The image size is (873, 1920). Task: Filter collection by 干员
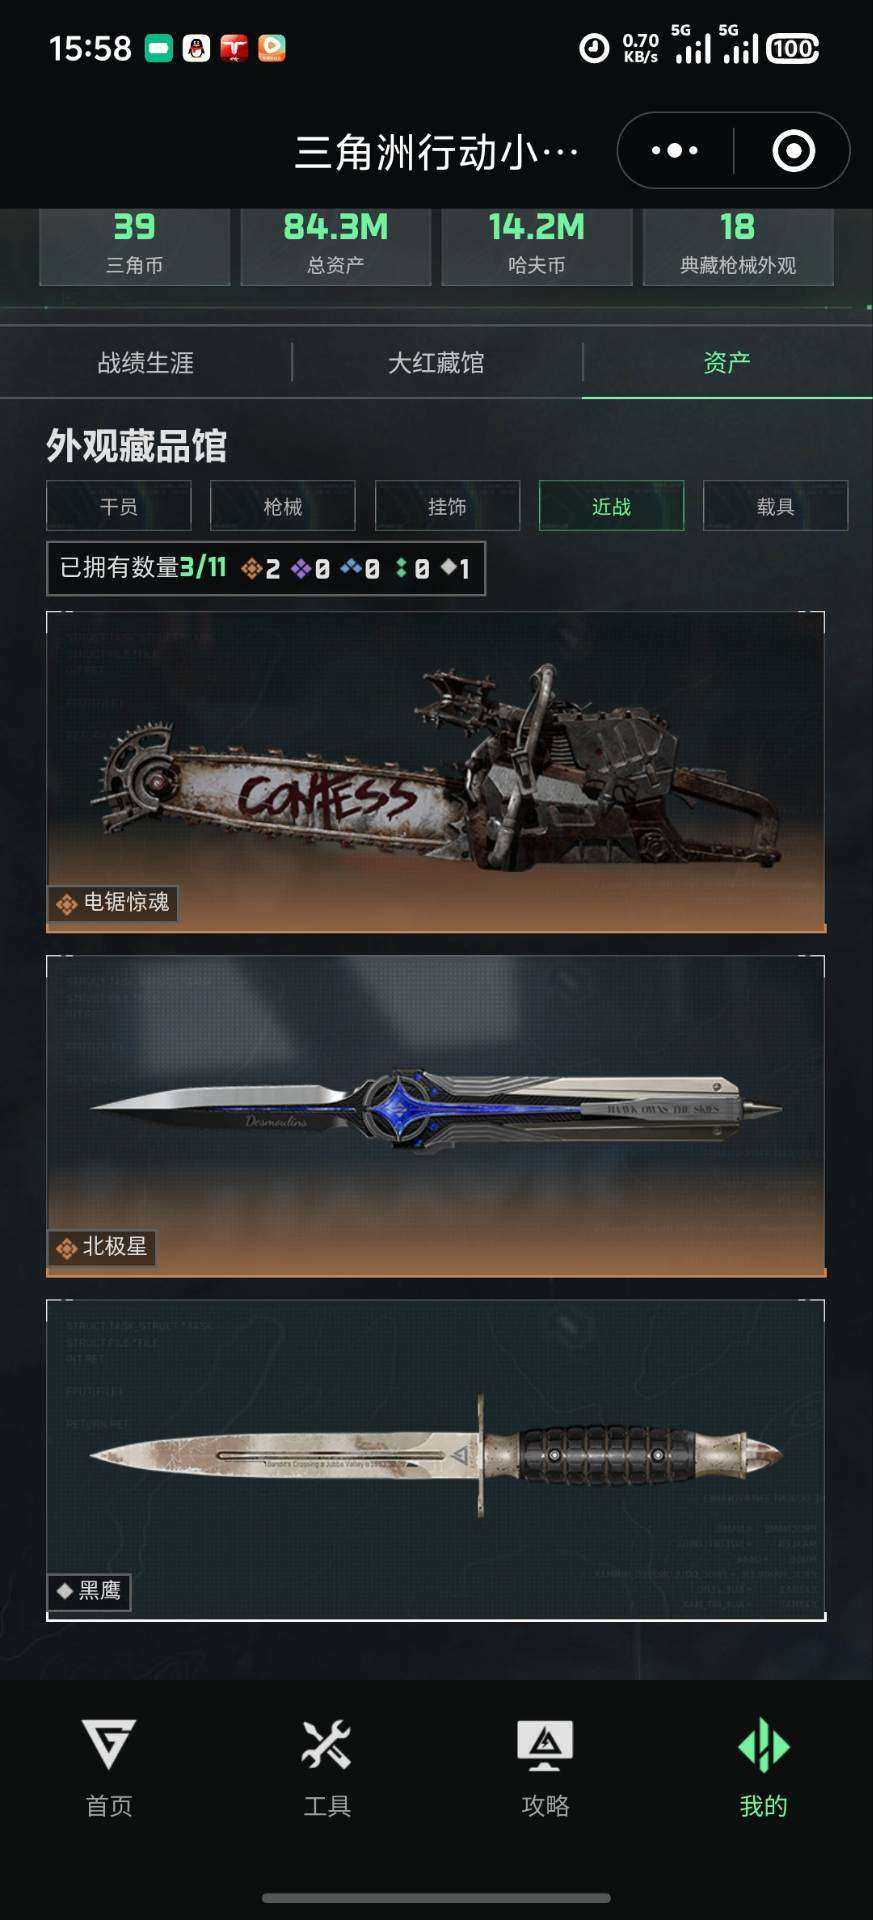pos(119,506)
